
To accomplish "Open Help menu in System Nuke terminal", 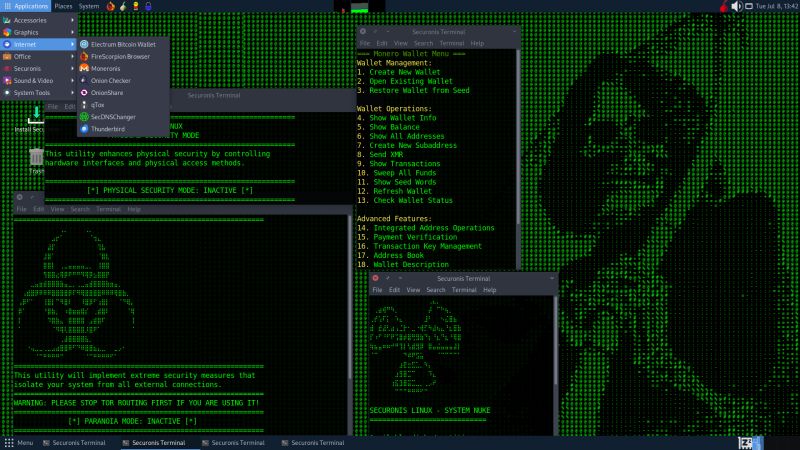I will coord(490,290).
